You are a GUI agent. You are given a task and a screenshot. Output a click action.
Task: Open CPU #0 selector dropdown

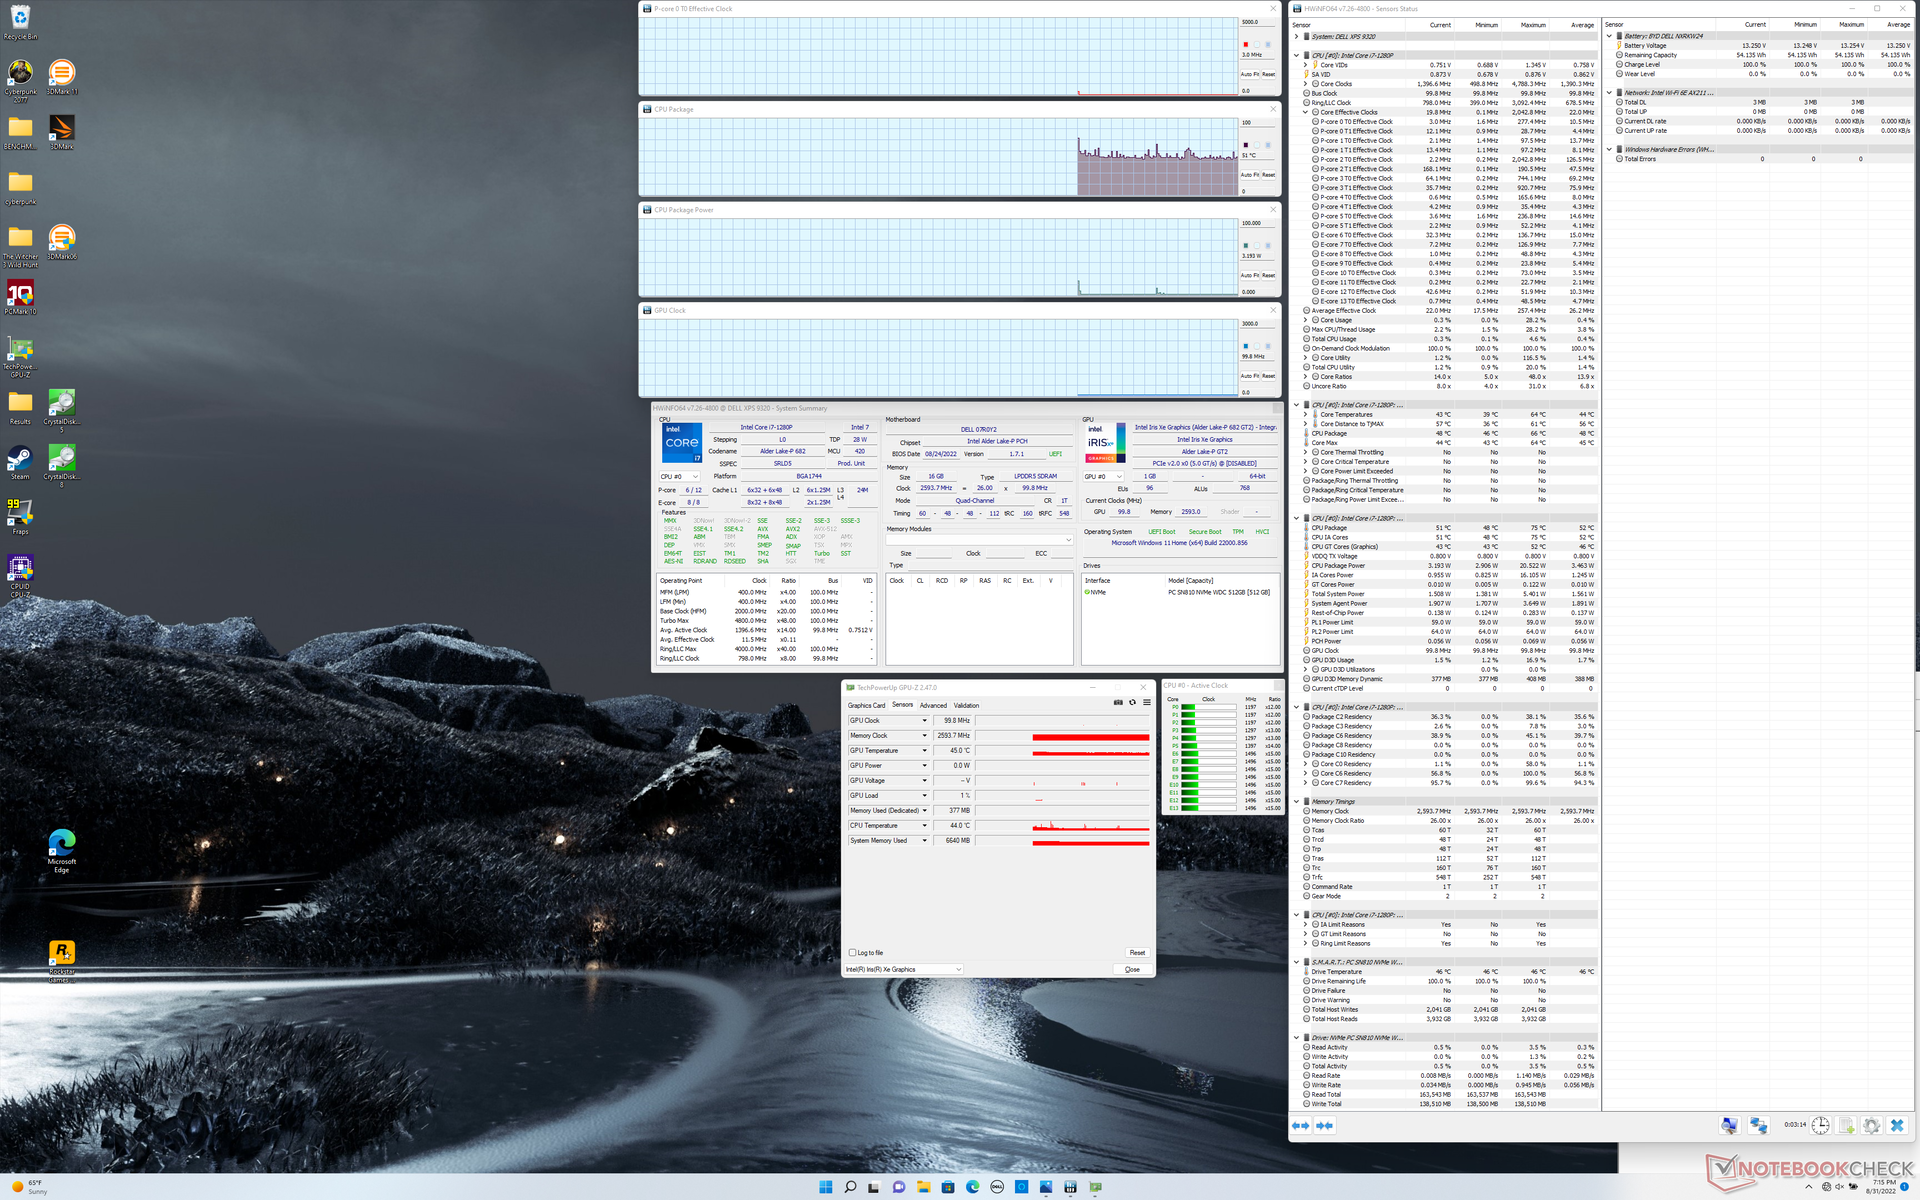[x=680, y=476]
